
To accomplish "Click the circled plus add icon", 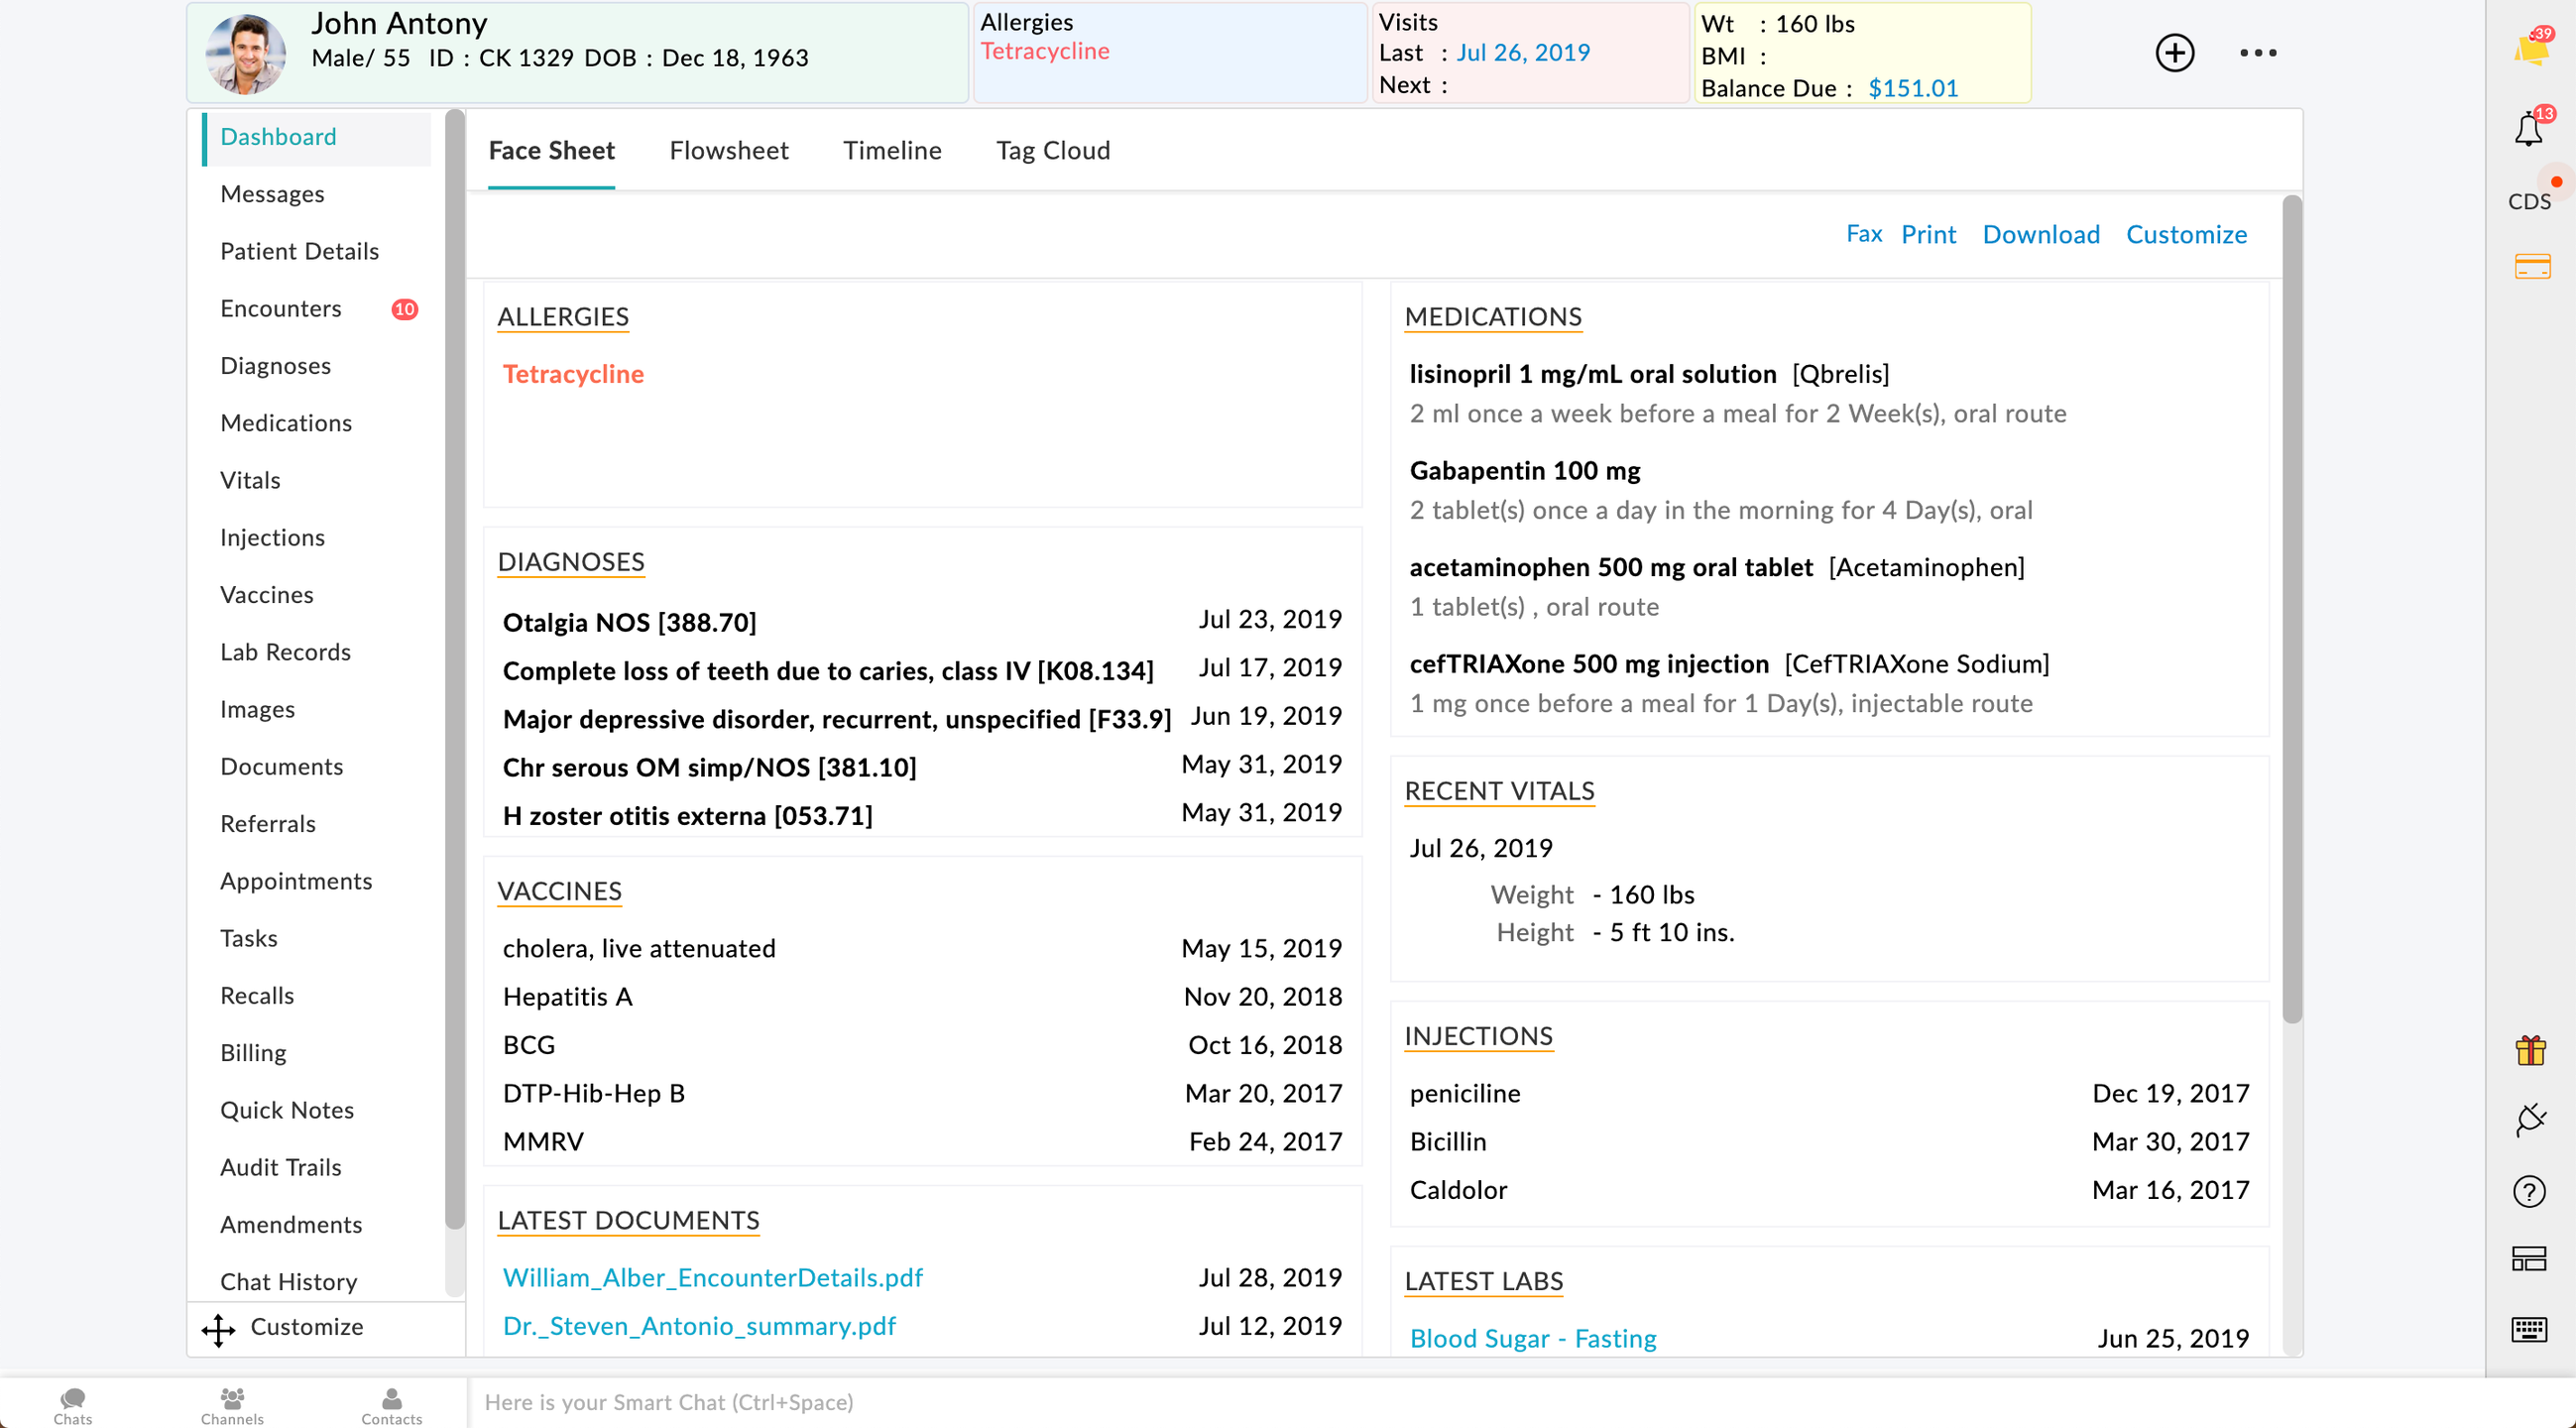I will pos(2174,52).
